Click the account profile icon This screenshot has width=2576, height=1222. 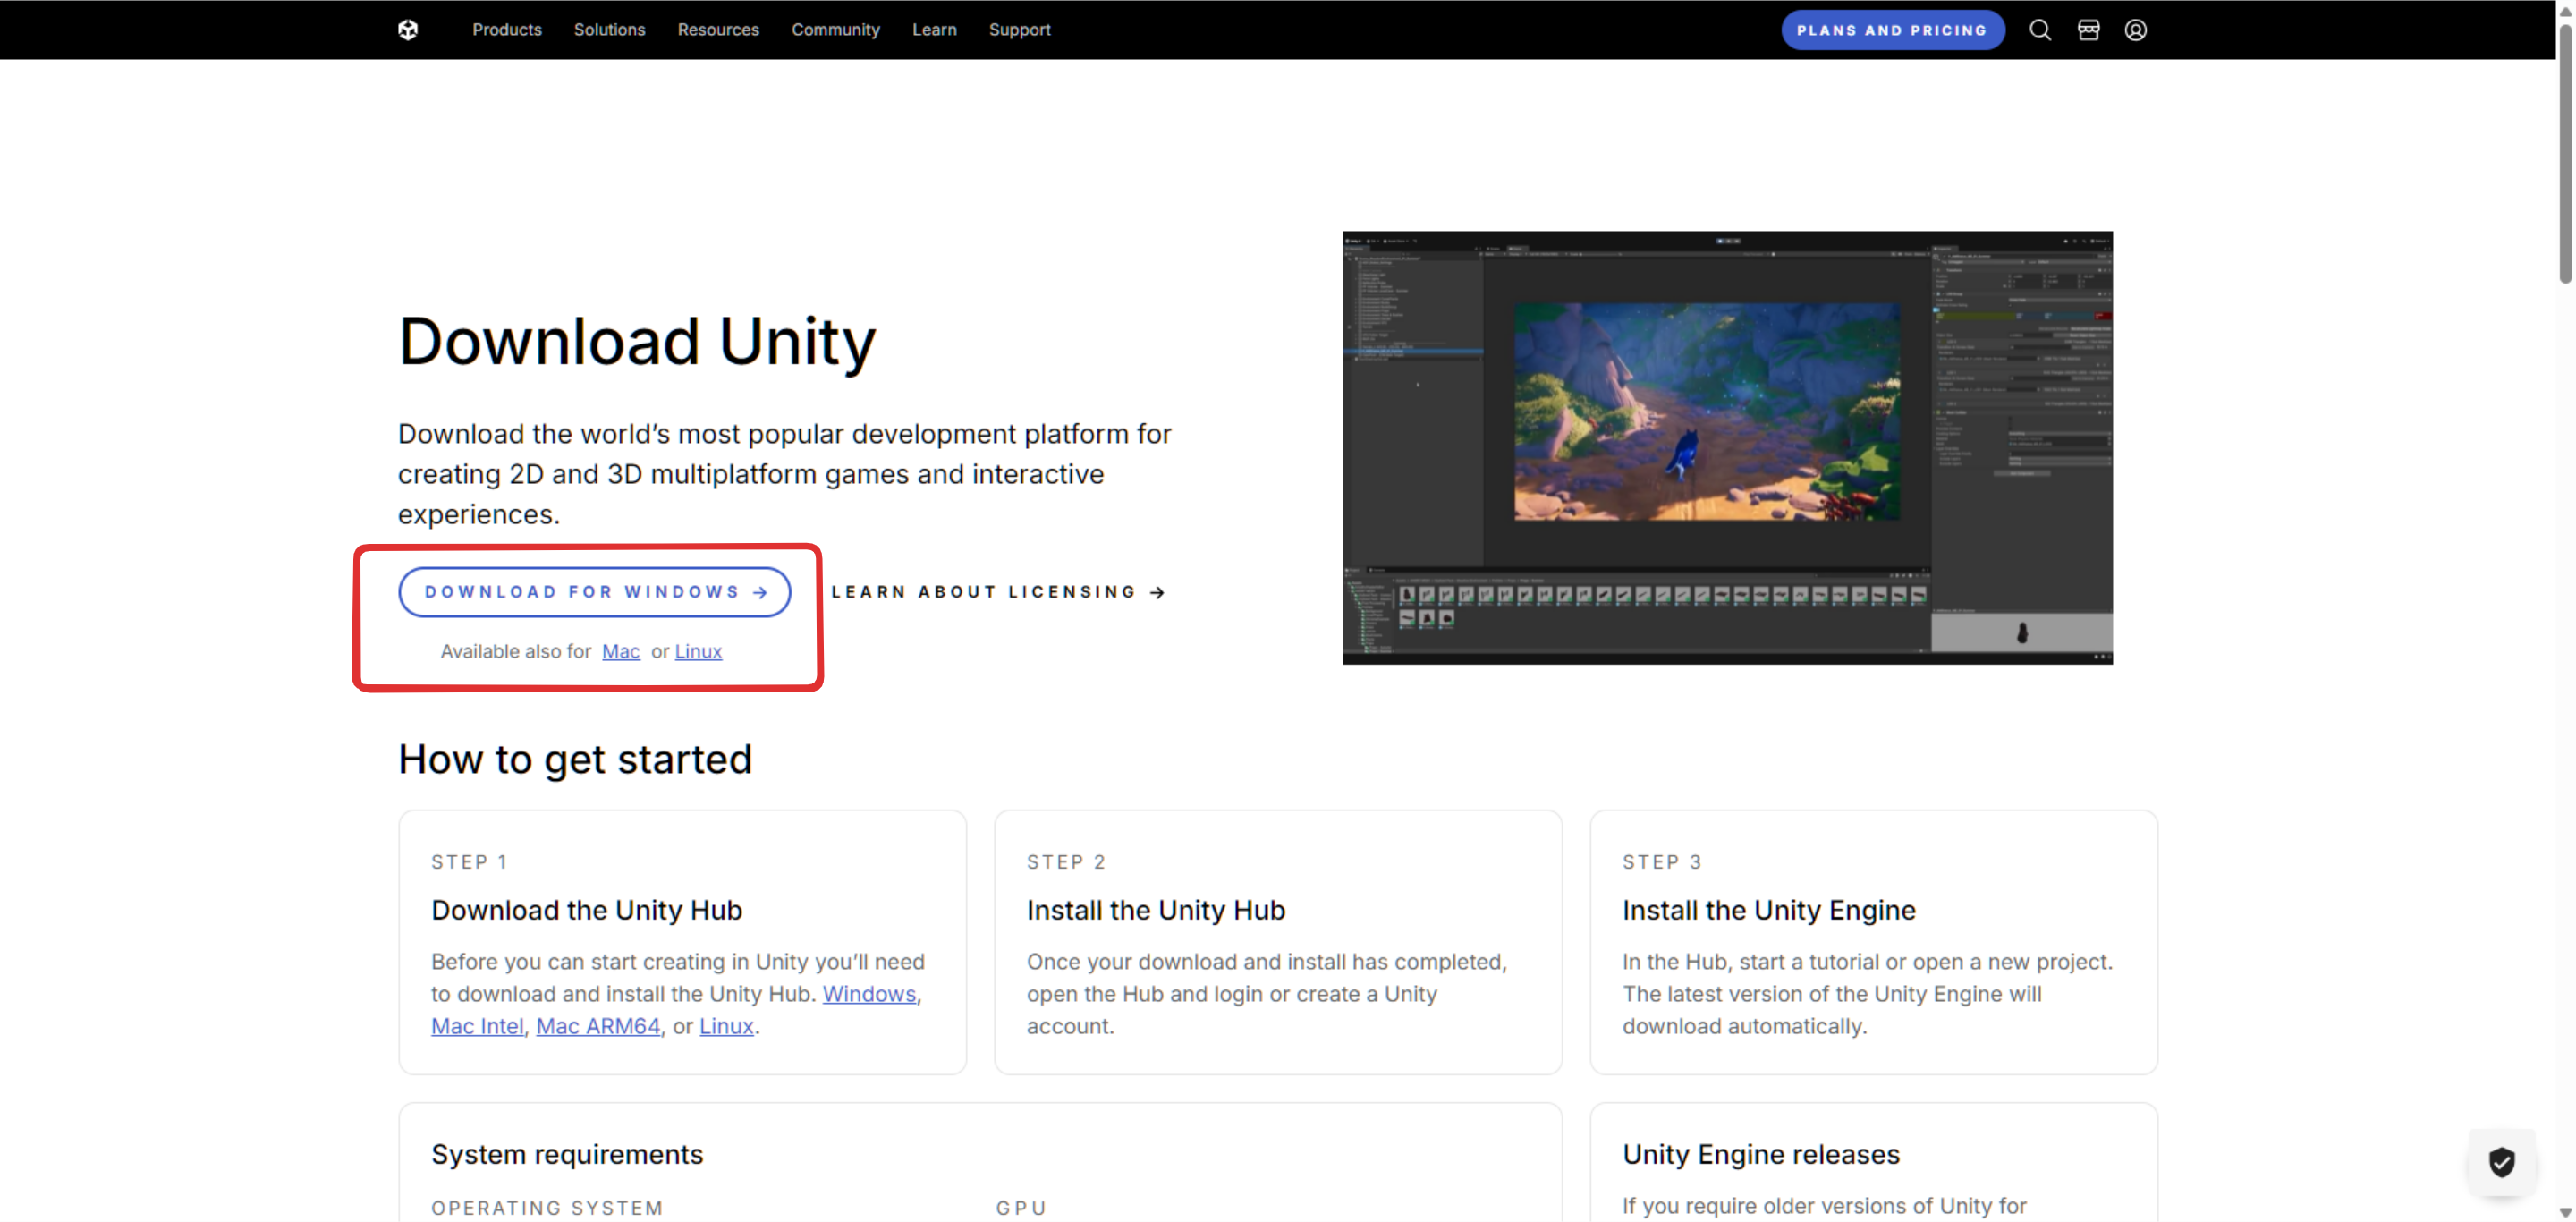pos(2135,29)
